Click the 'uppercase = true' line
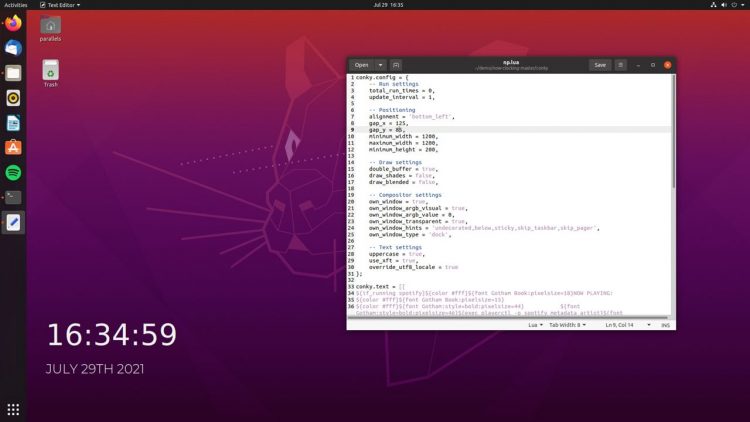750x422 pixels. 397,254
